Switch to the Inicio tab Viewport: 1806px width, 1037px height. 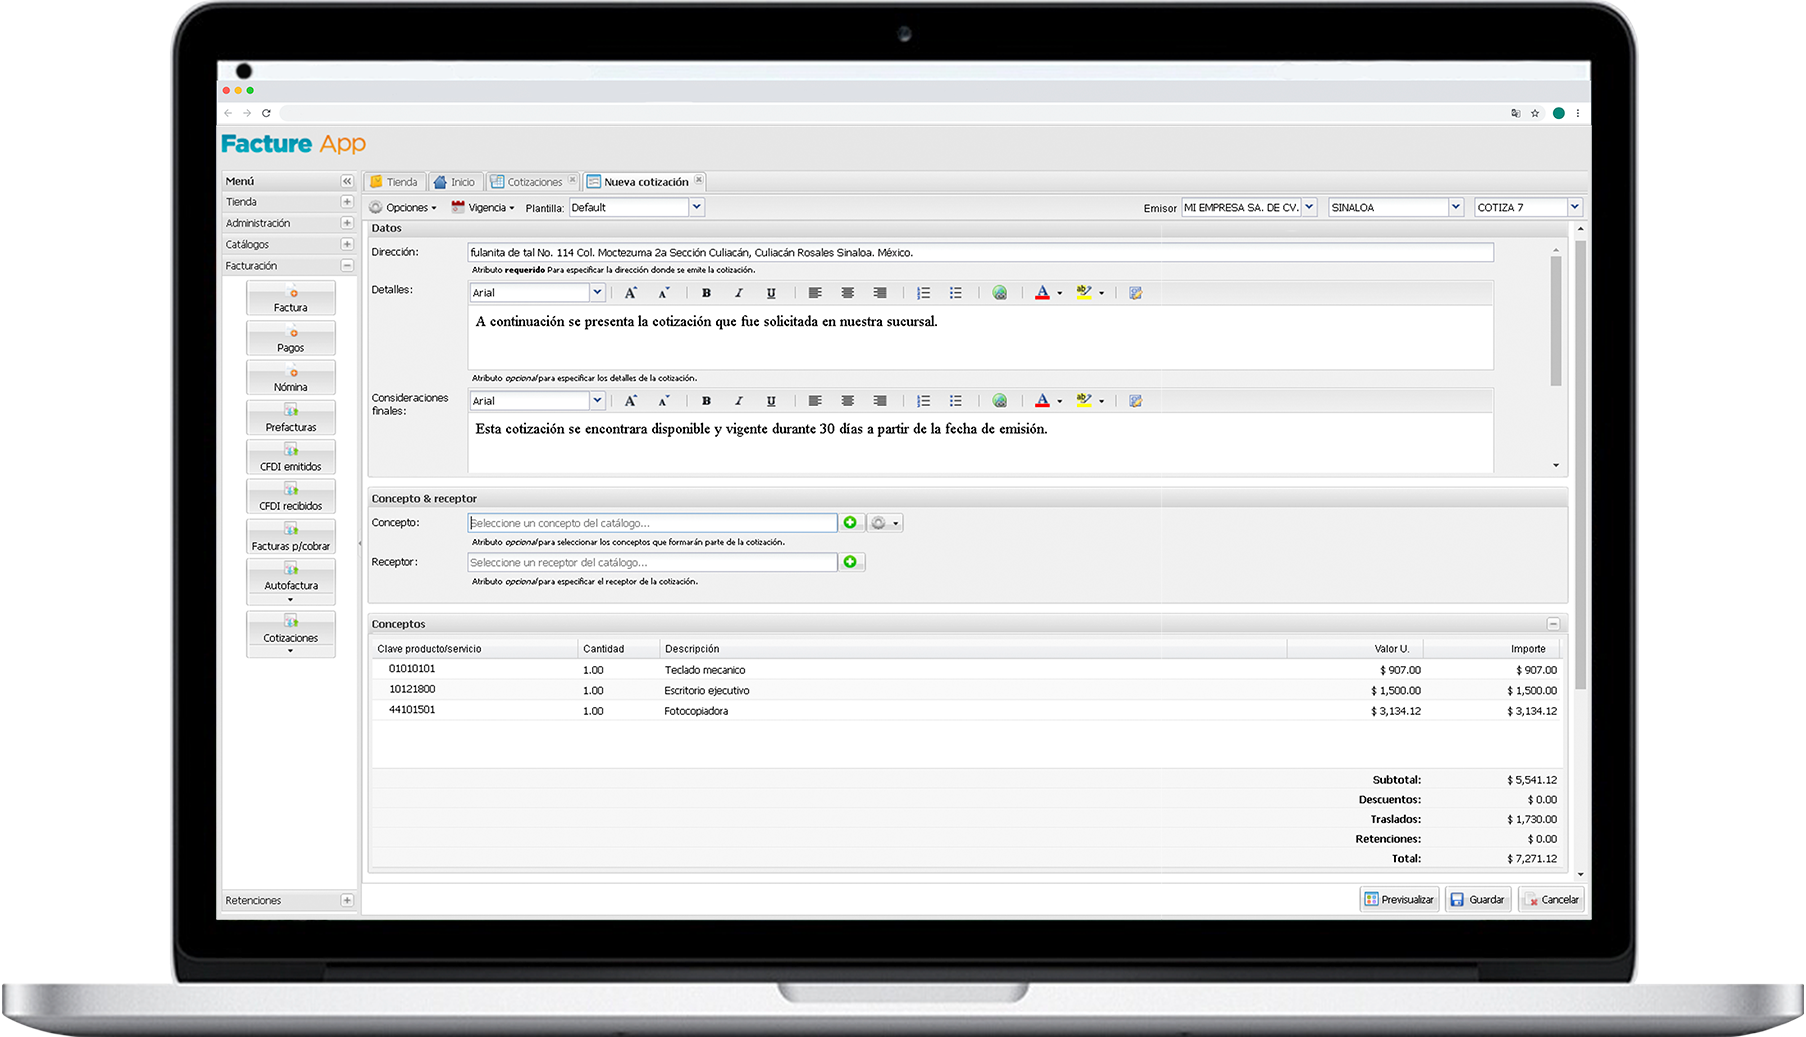454,182
